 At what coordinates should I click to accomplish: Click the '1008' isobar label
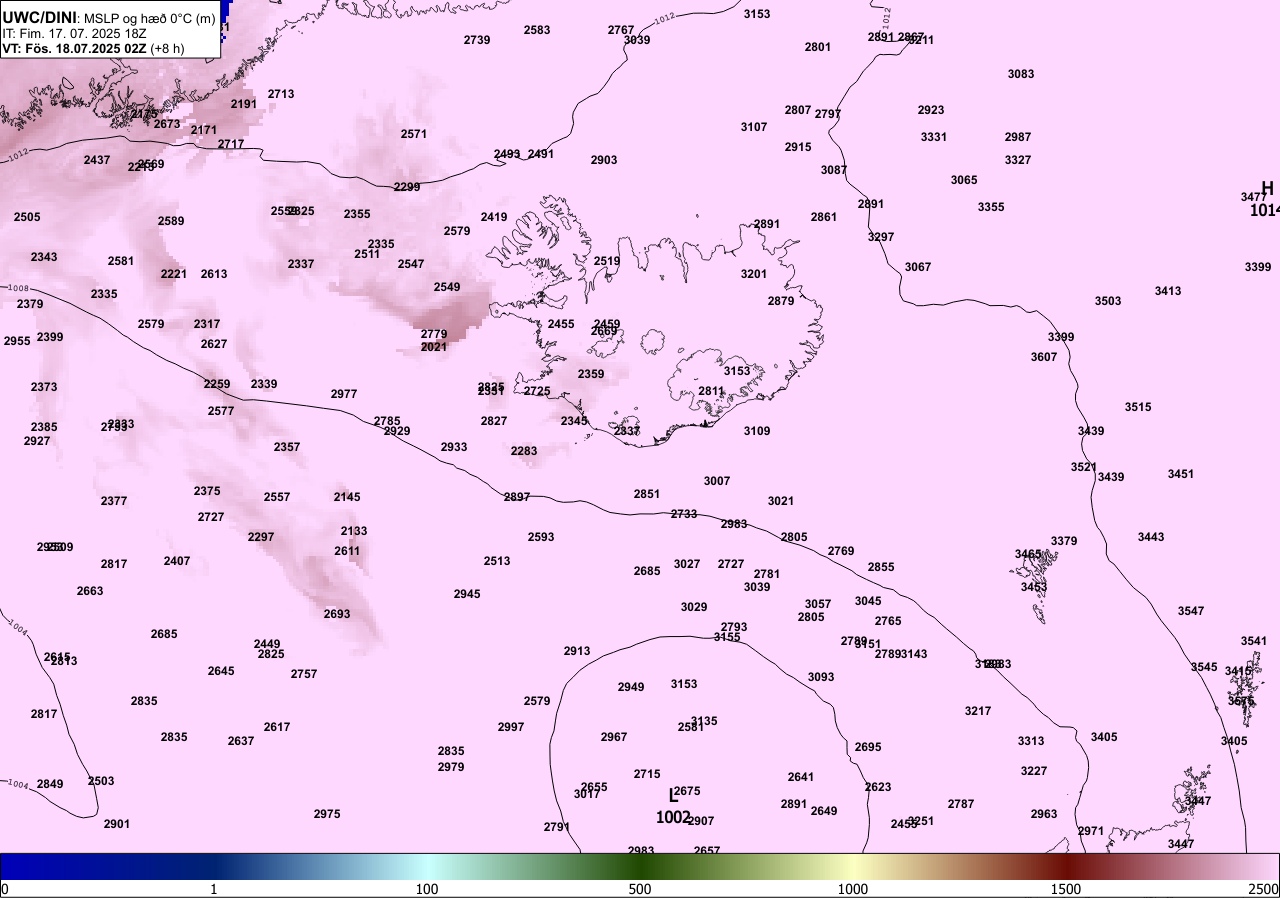tap(17, 288)
